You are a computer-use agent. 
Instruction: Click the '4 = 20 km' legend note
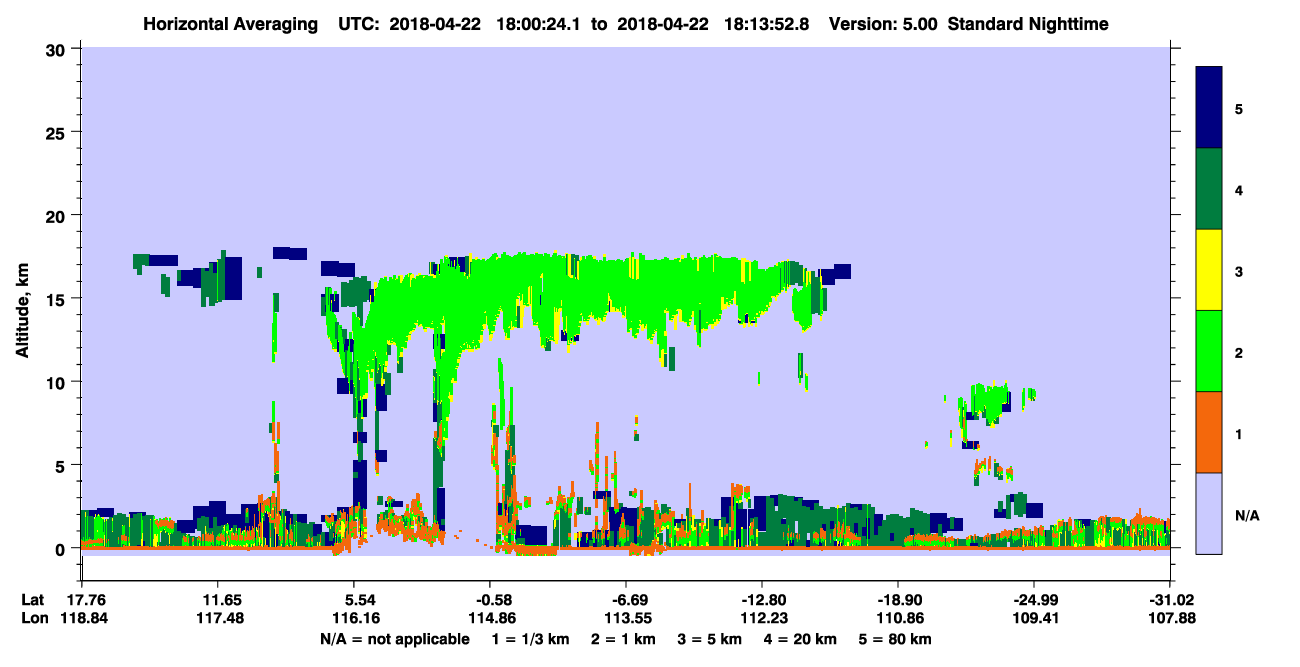click(x=802, y=639)
